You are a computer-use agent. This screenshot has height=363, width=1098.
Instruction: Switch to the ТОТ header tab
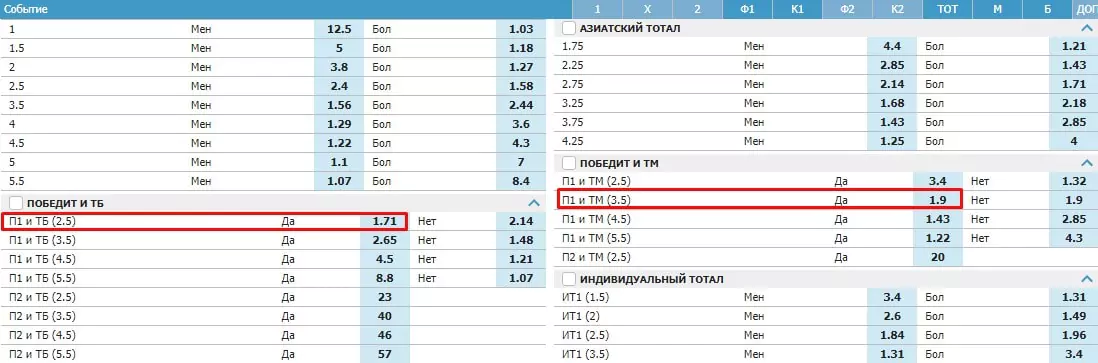click(x=947, y=9)
